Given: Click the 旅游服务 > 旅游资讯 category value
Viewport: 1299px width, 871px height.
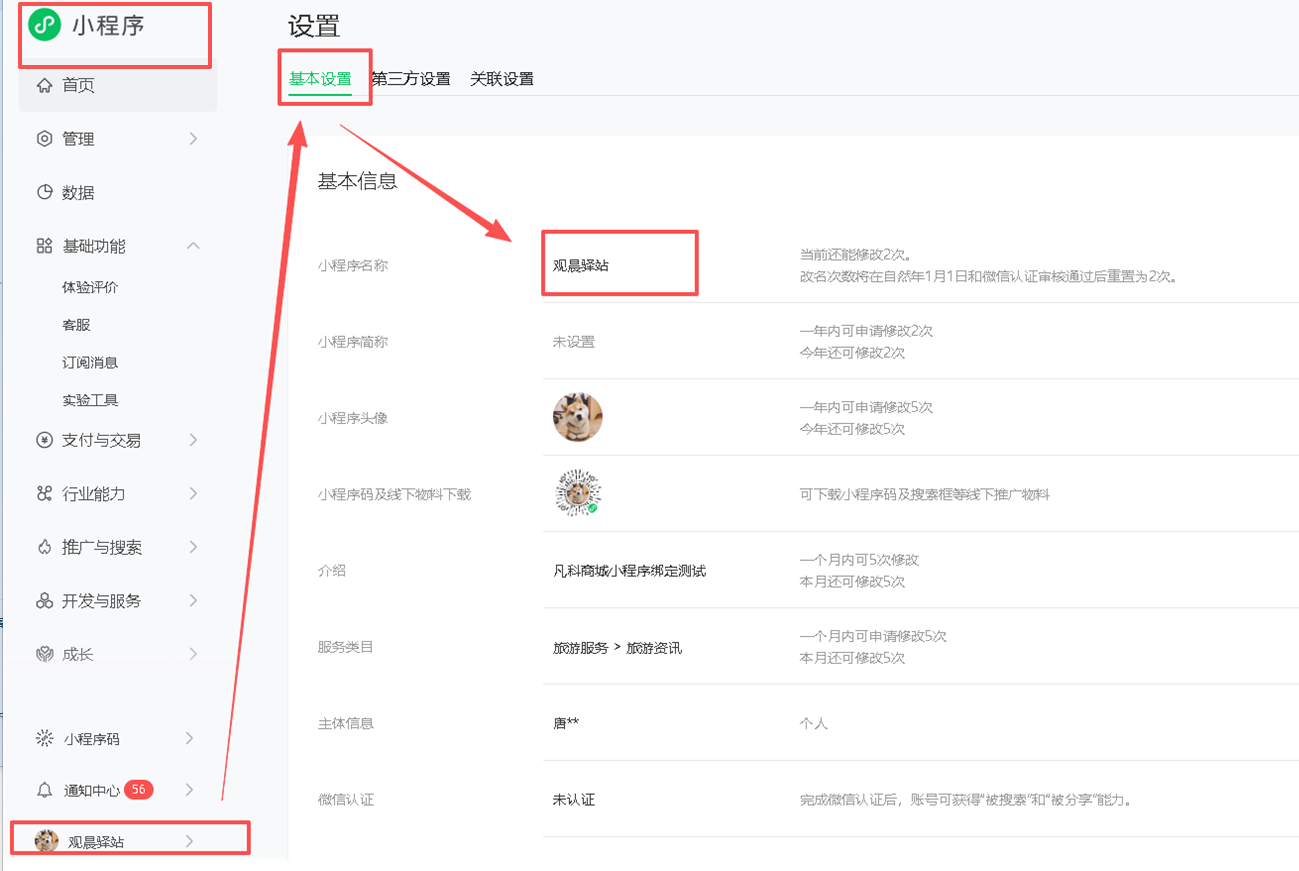Looking at the screenshot, I should [617, 648].
